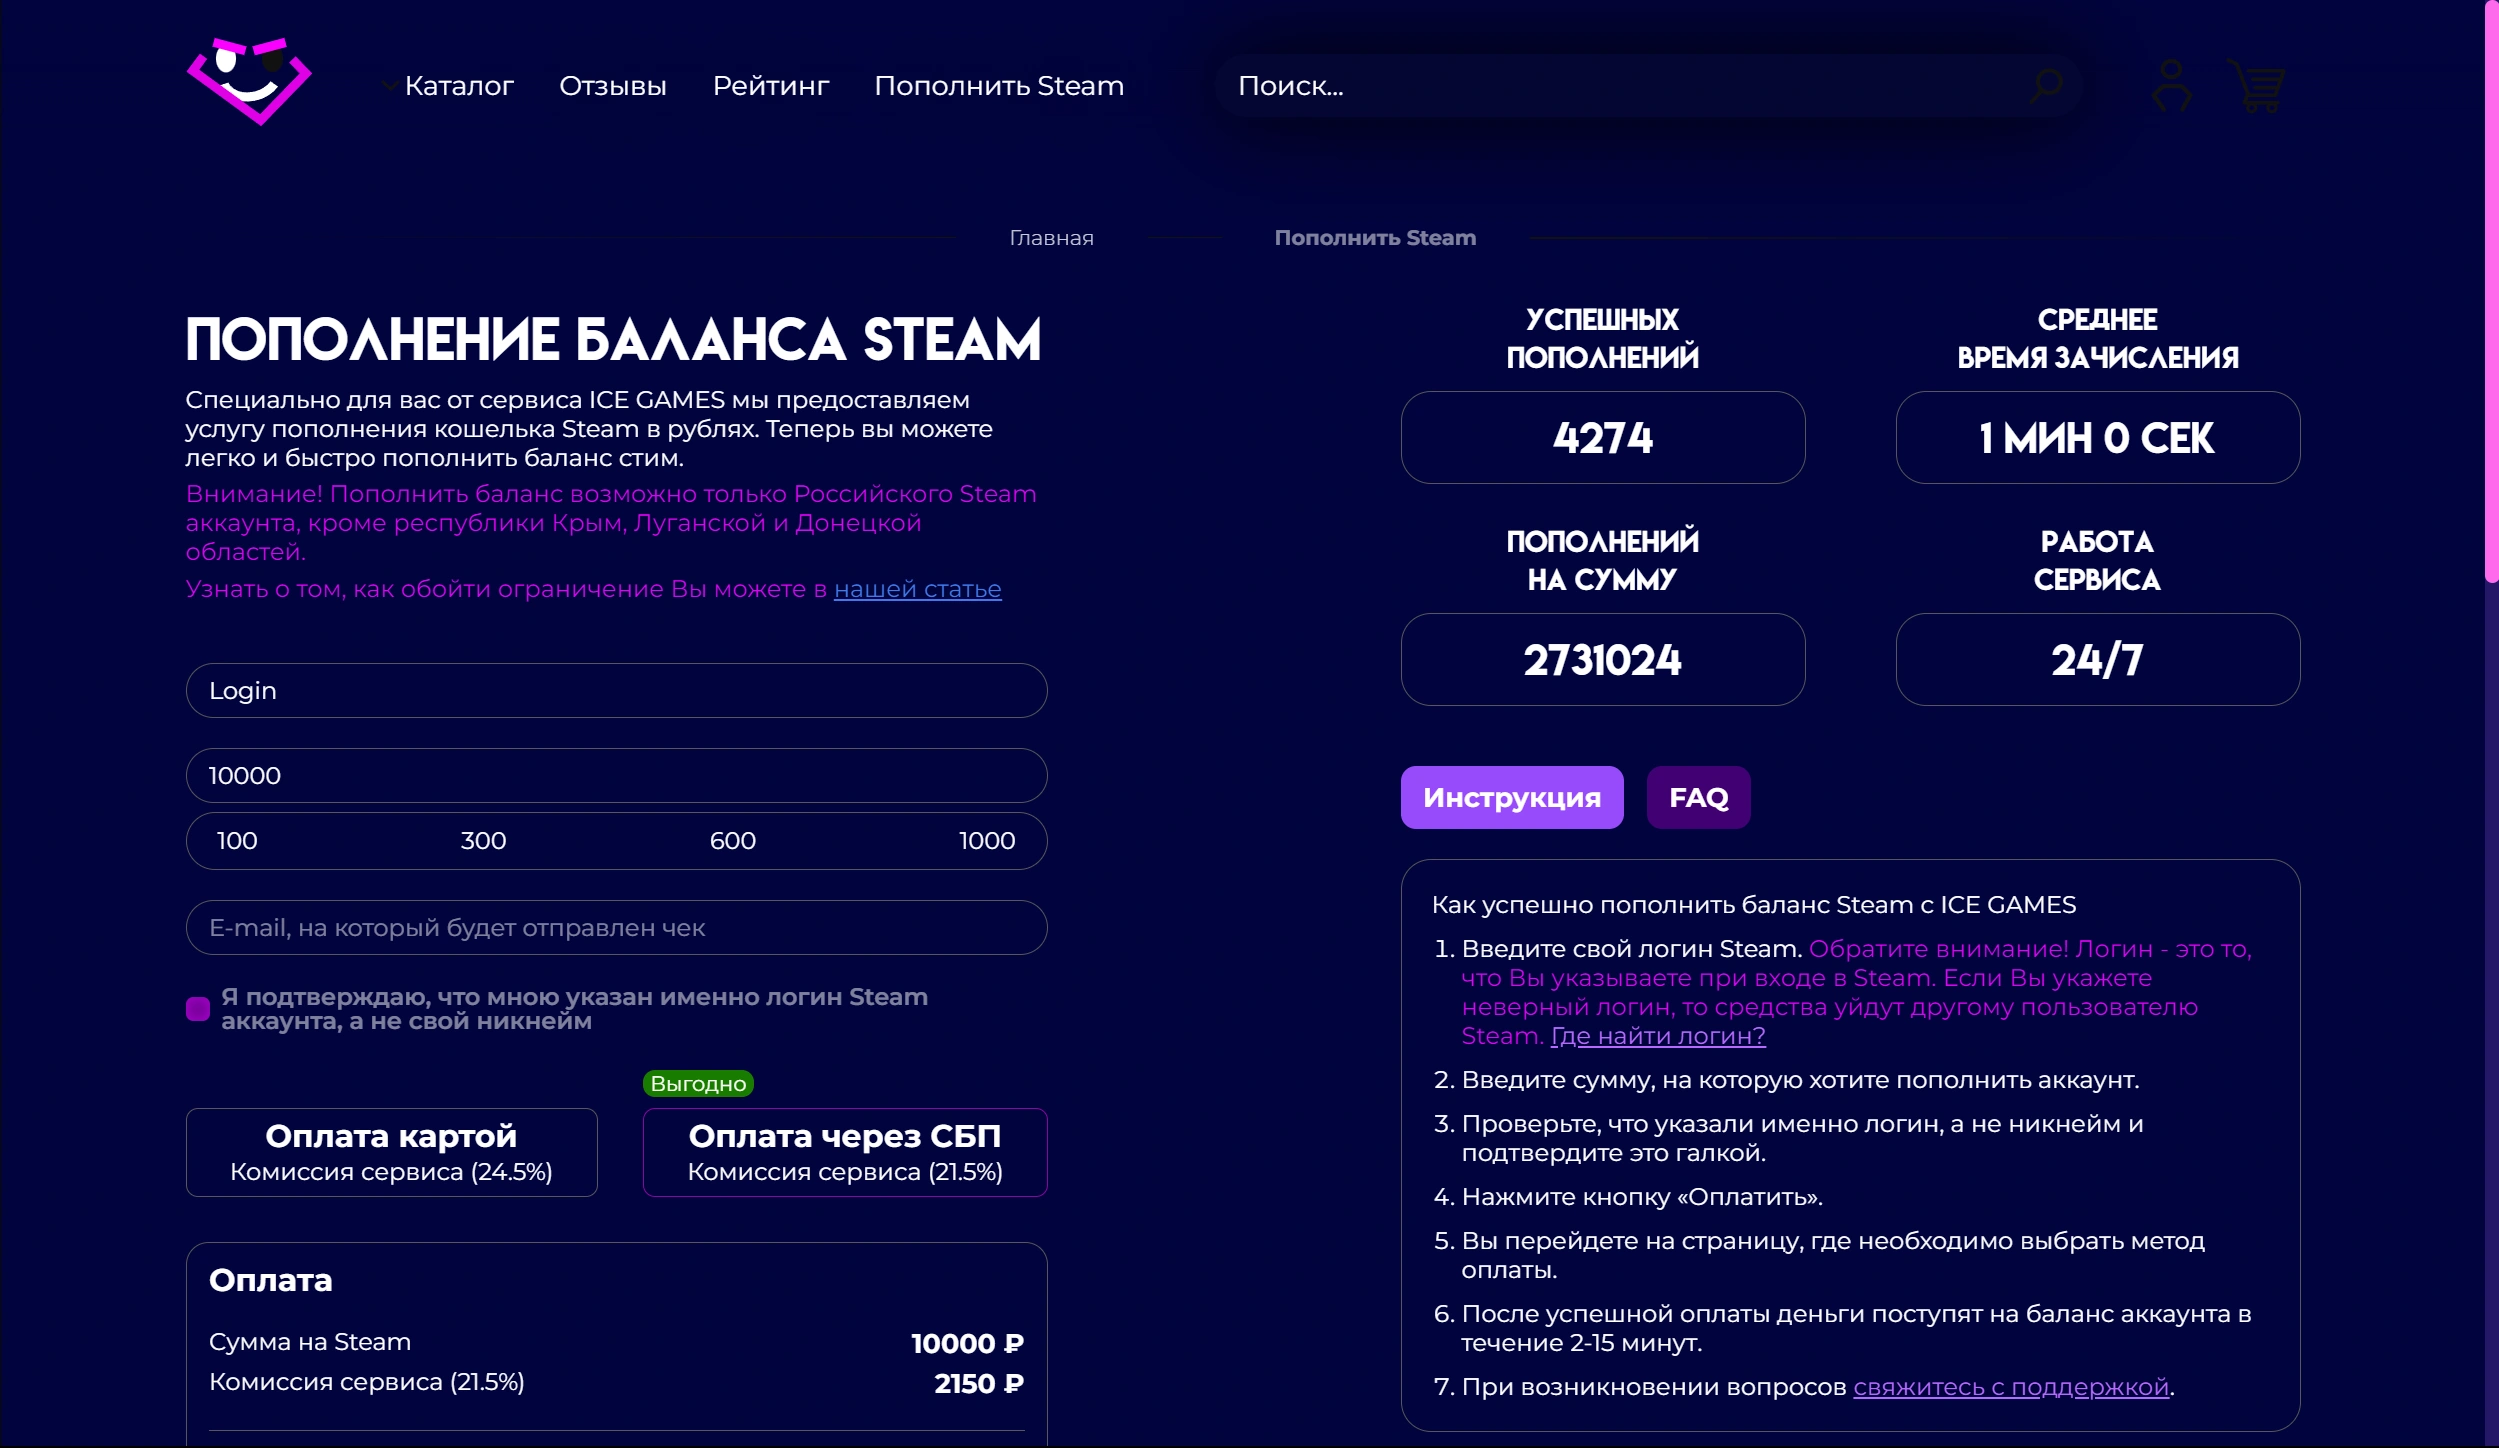Focus the Login input field

pyautogui.click(x=616, y=690)
